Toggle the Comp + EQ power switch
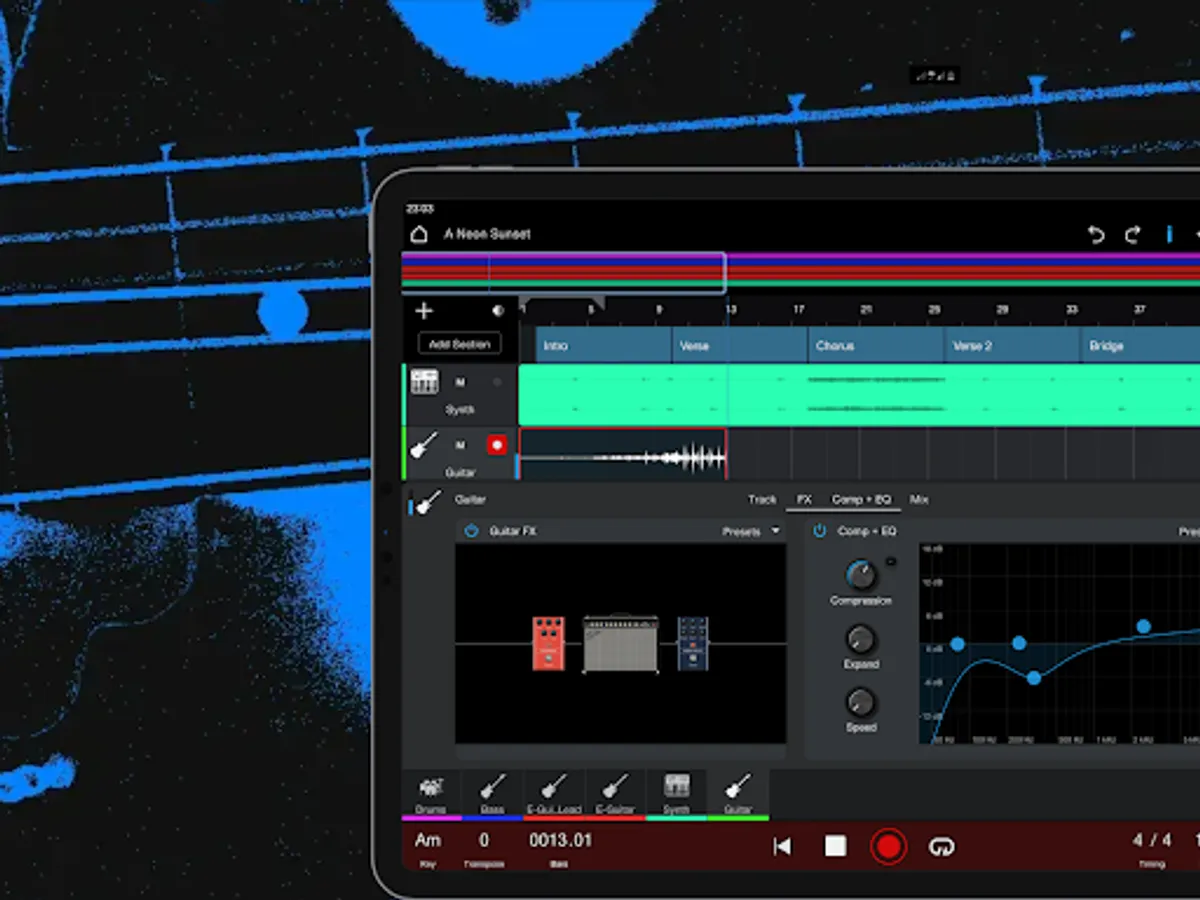 point(819,531)
